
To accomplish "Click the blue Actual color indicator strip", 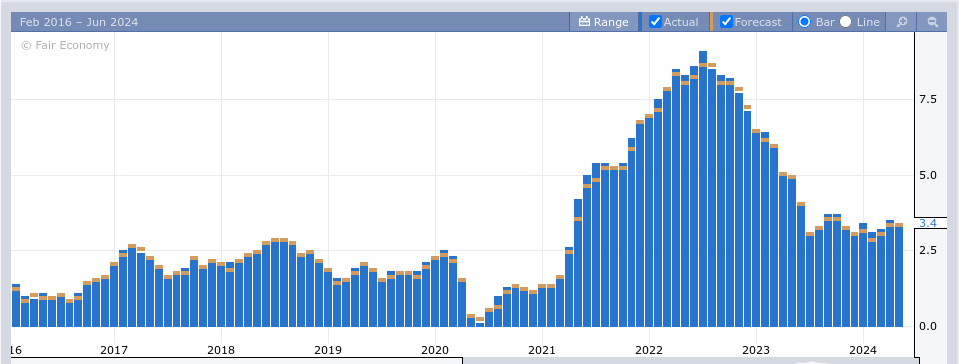I will 640,21.
